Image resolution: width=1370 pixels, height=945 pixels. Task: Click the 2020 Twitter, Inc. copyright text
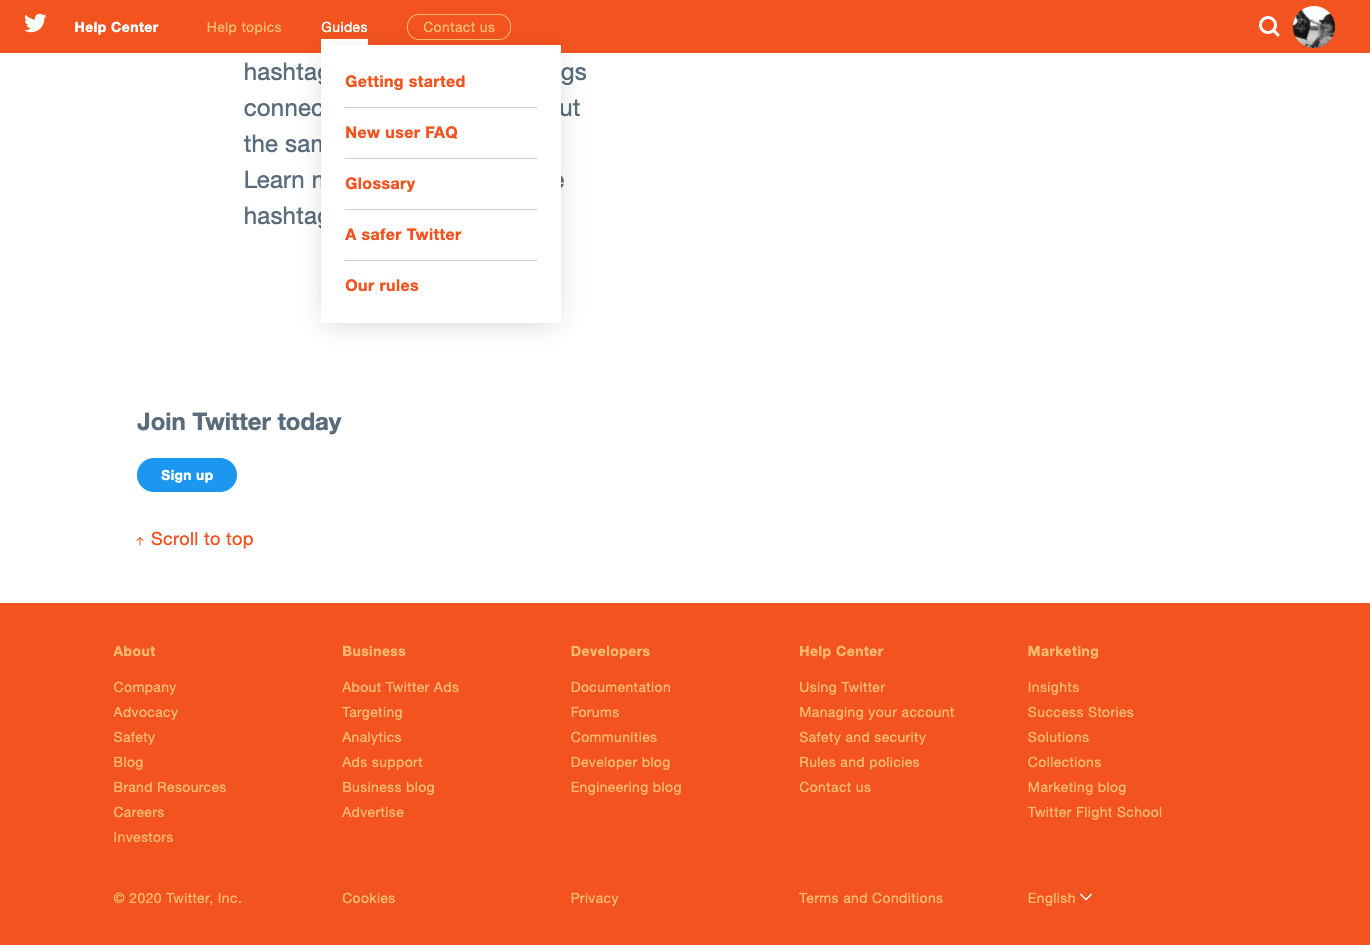pos(178,898)
